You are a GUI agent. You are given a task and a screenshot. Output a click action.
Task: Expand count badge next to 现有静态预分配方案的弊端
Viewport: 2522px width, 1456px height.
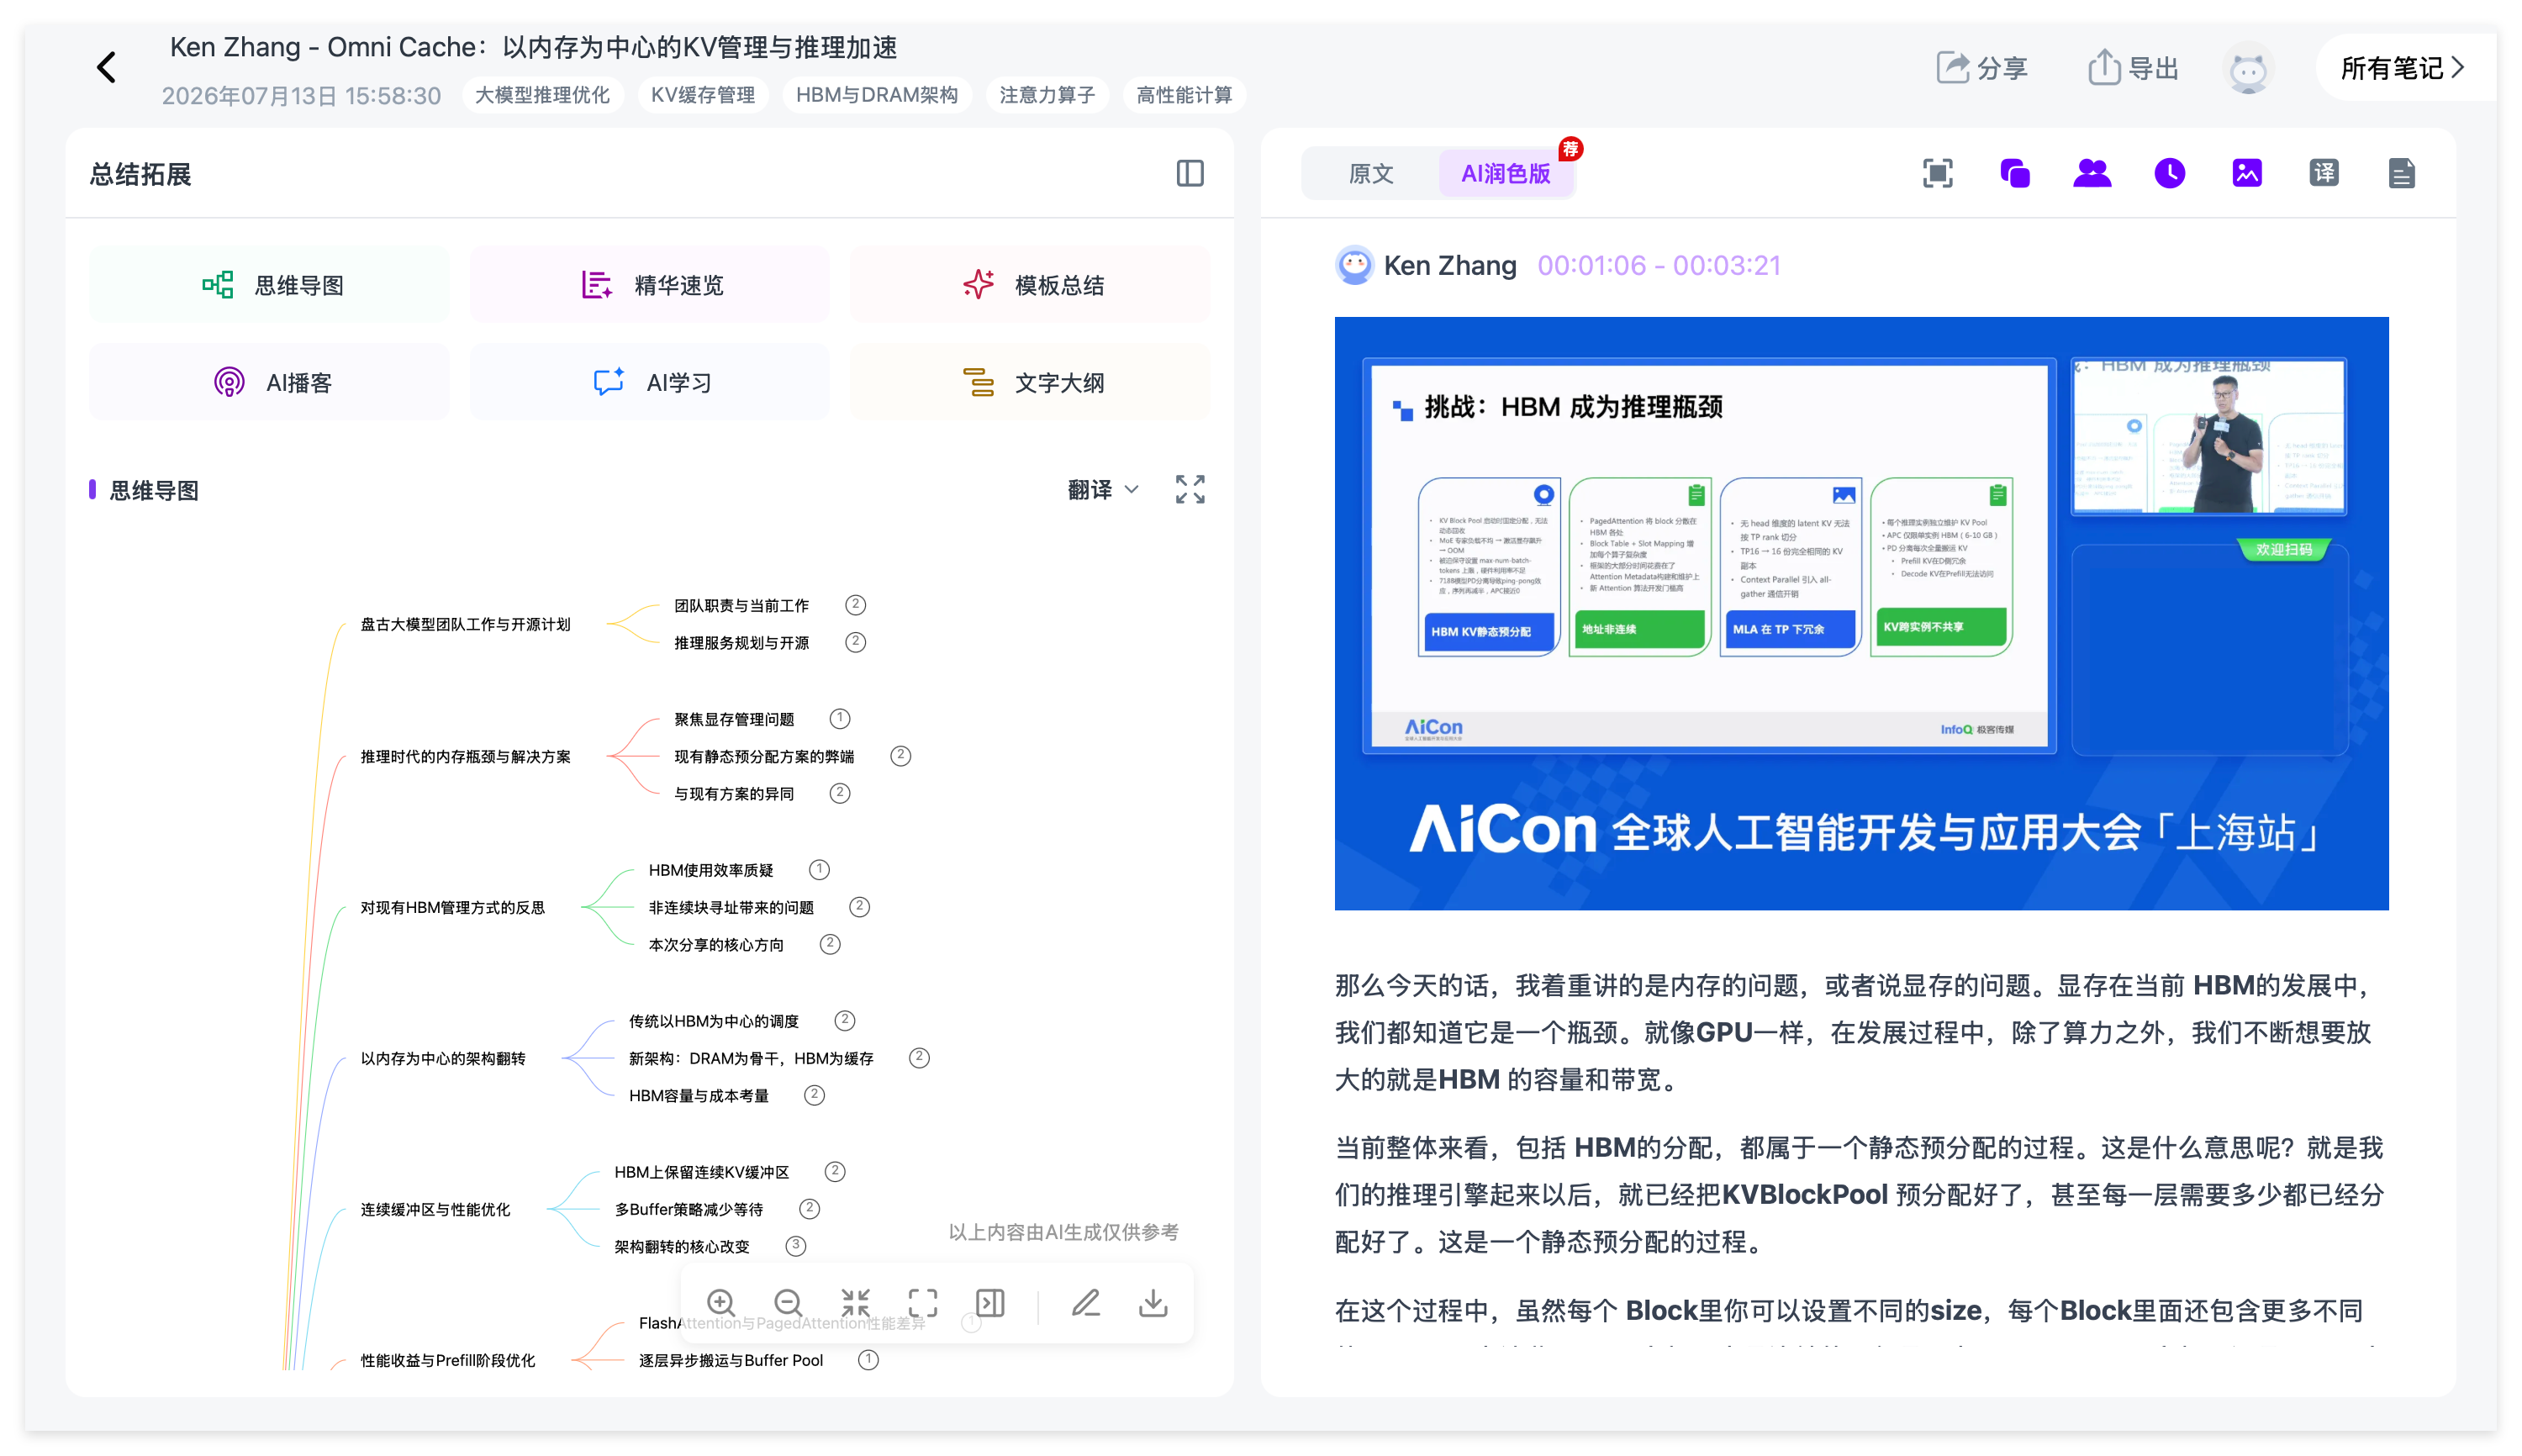[x=900, y=756]
